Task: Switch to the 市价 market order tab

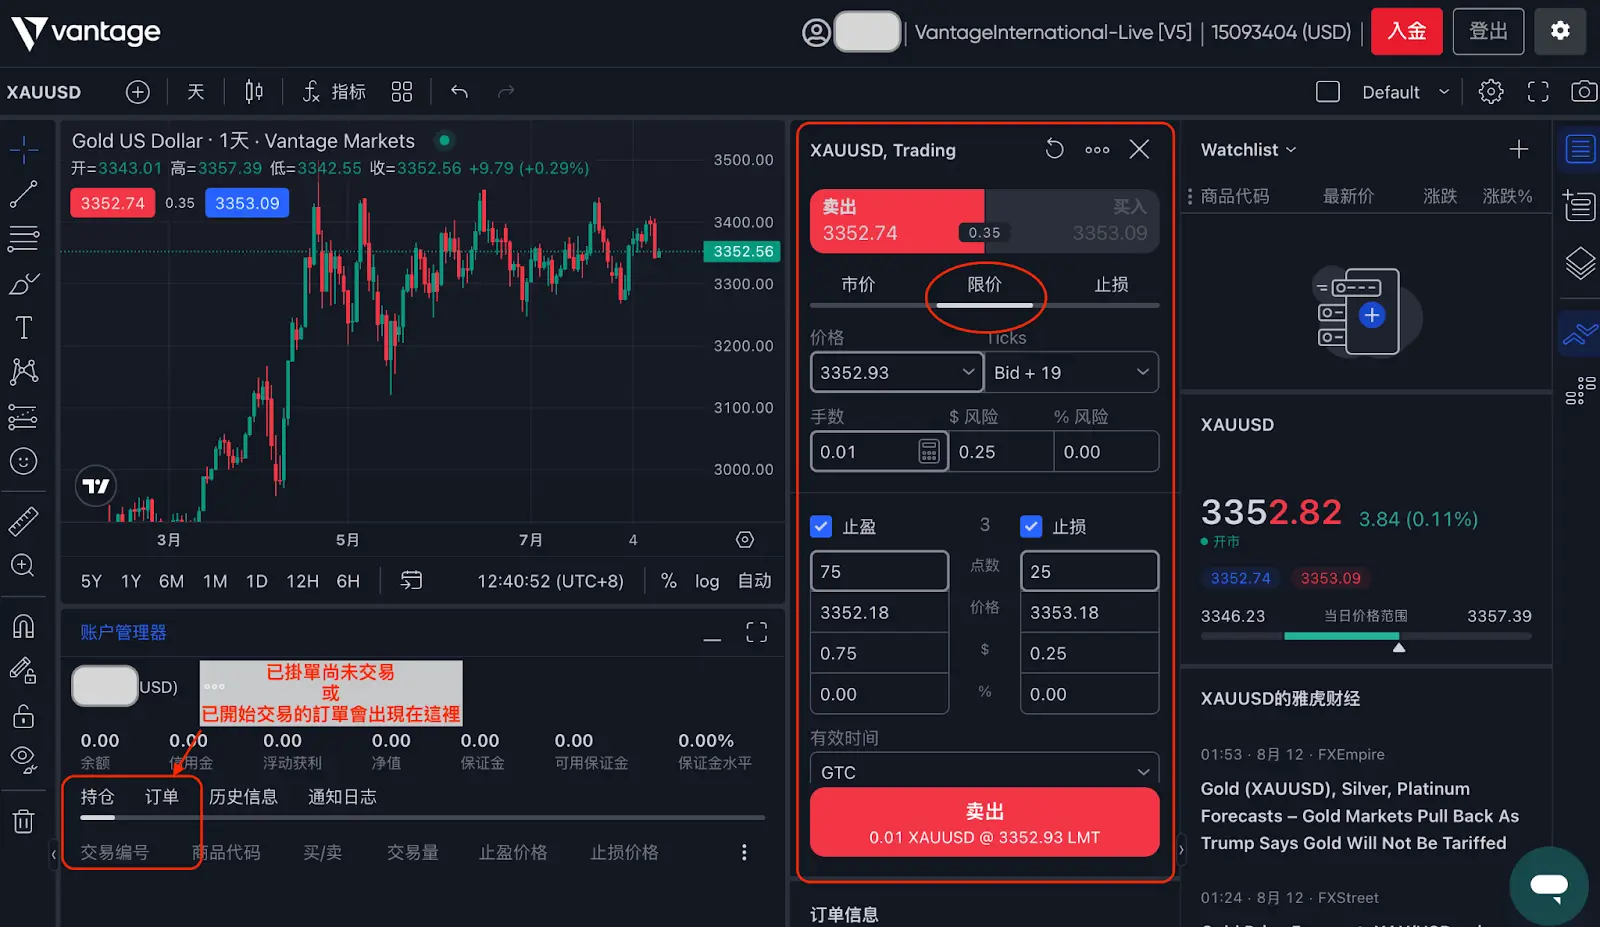Action: click(x=858, y=285)
